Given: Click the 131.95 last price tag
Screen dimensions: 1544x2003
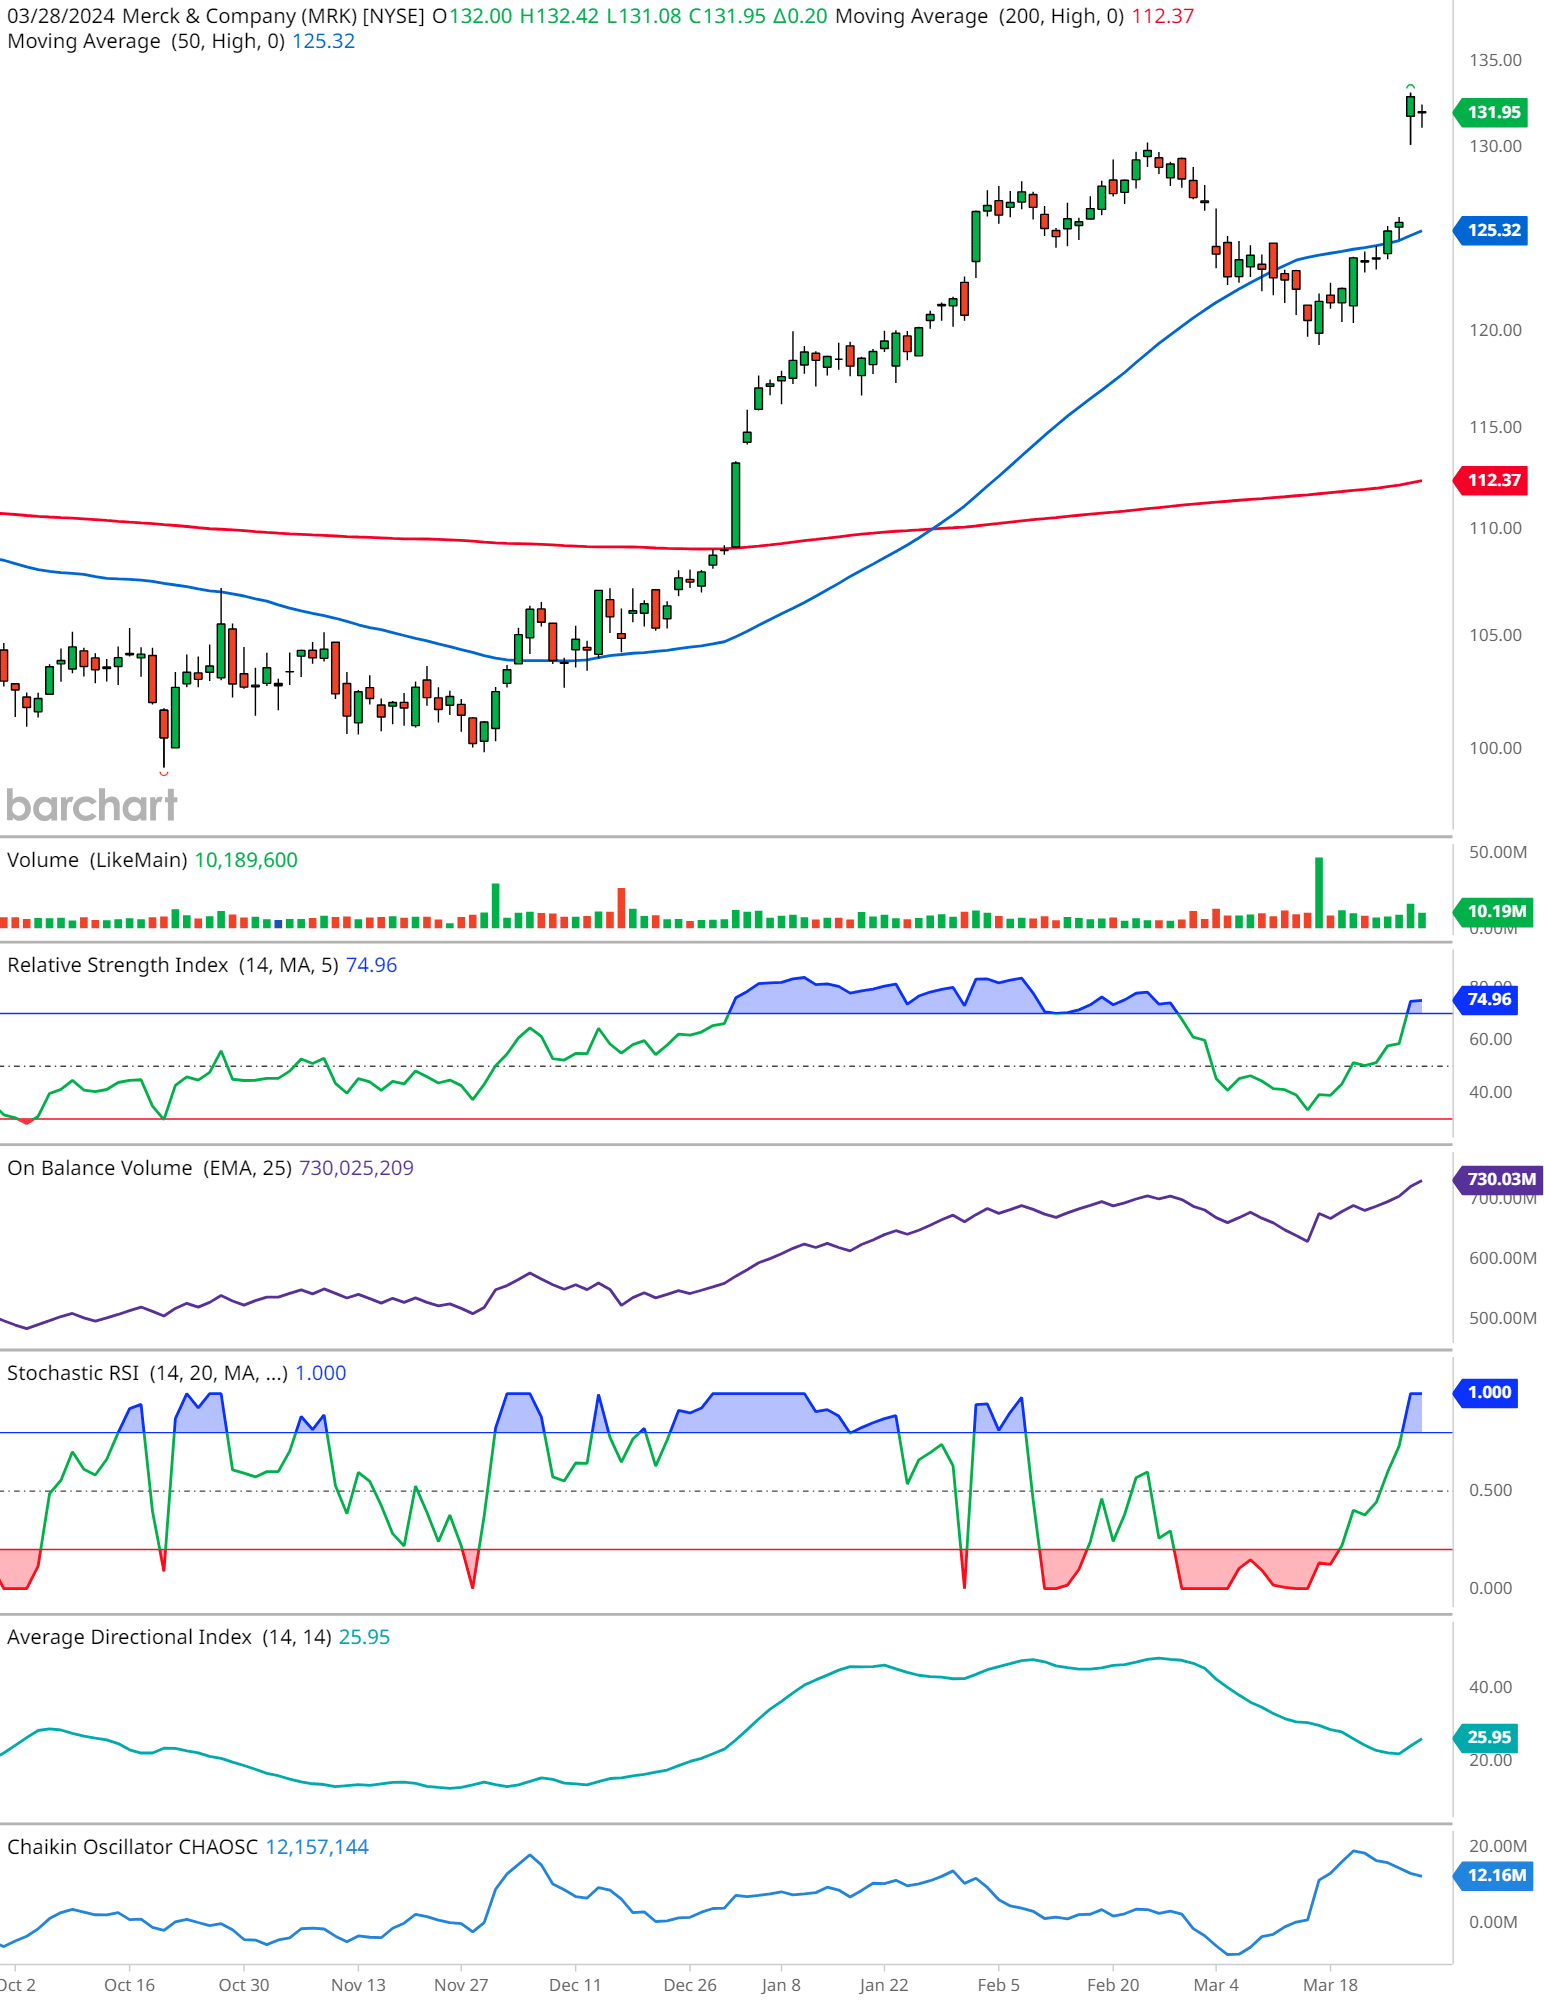Looking at the screenshot, I should tap(1490, 112).
